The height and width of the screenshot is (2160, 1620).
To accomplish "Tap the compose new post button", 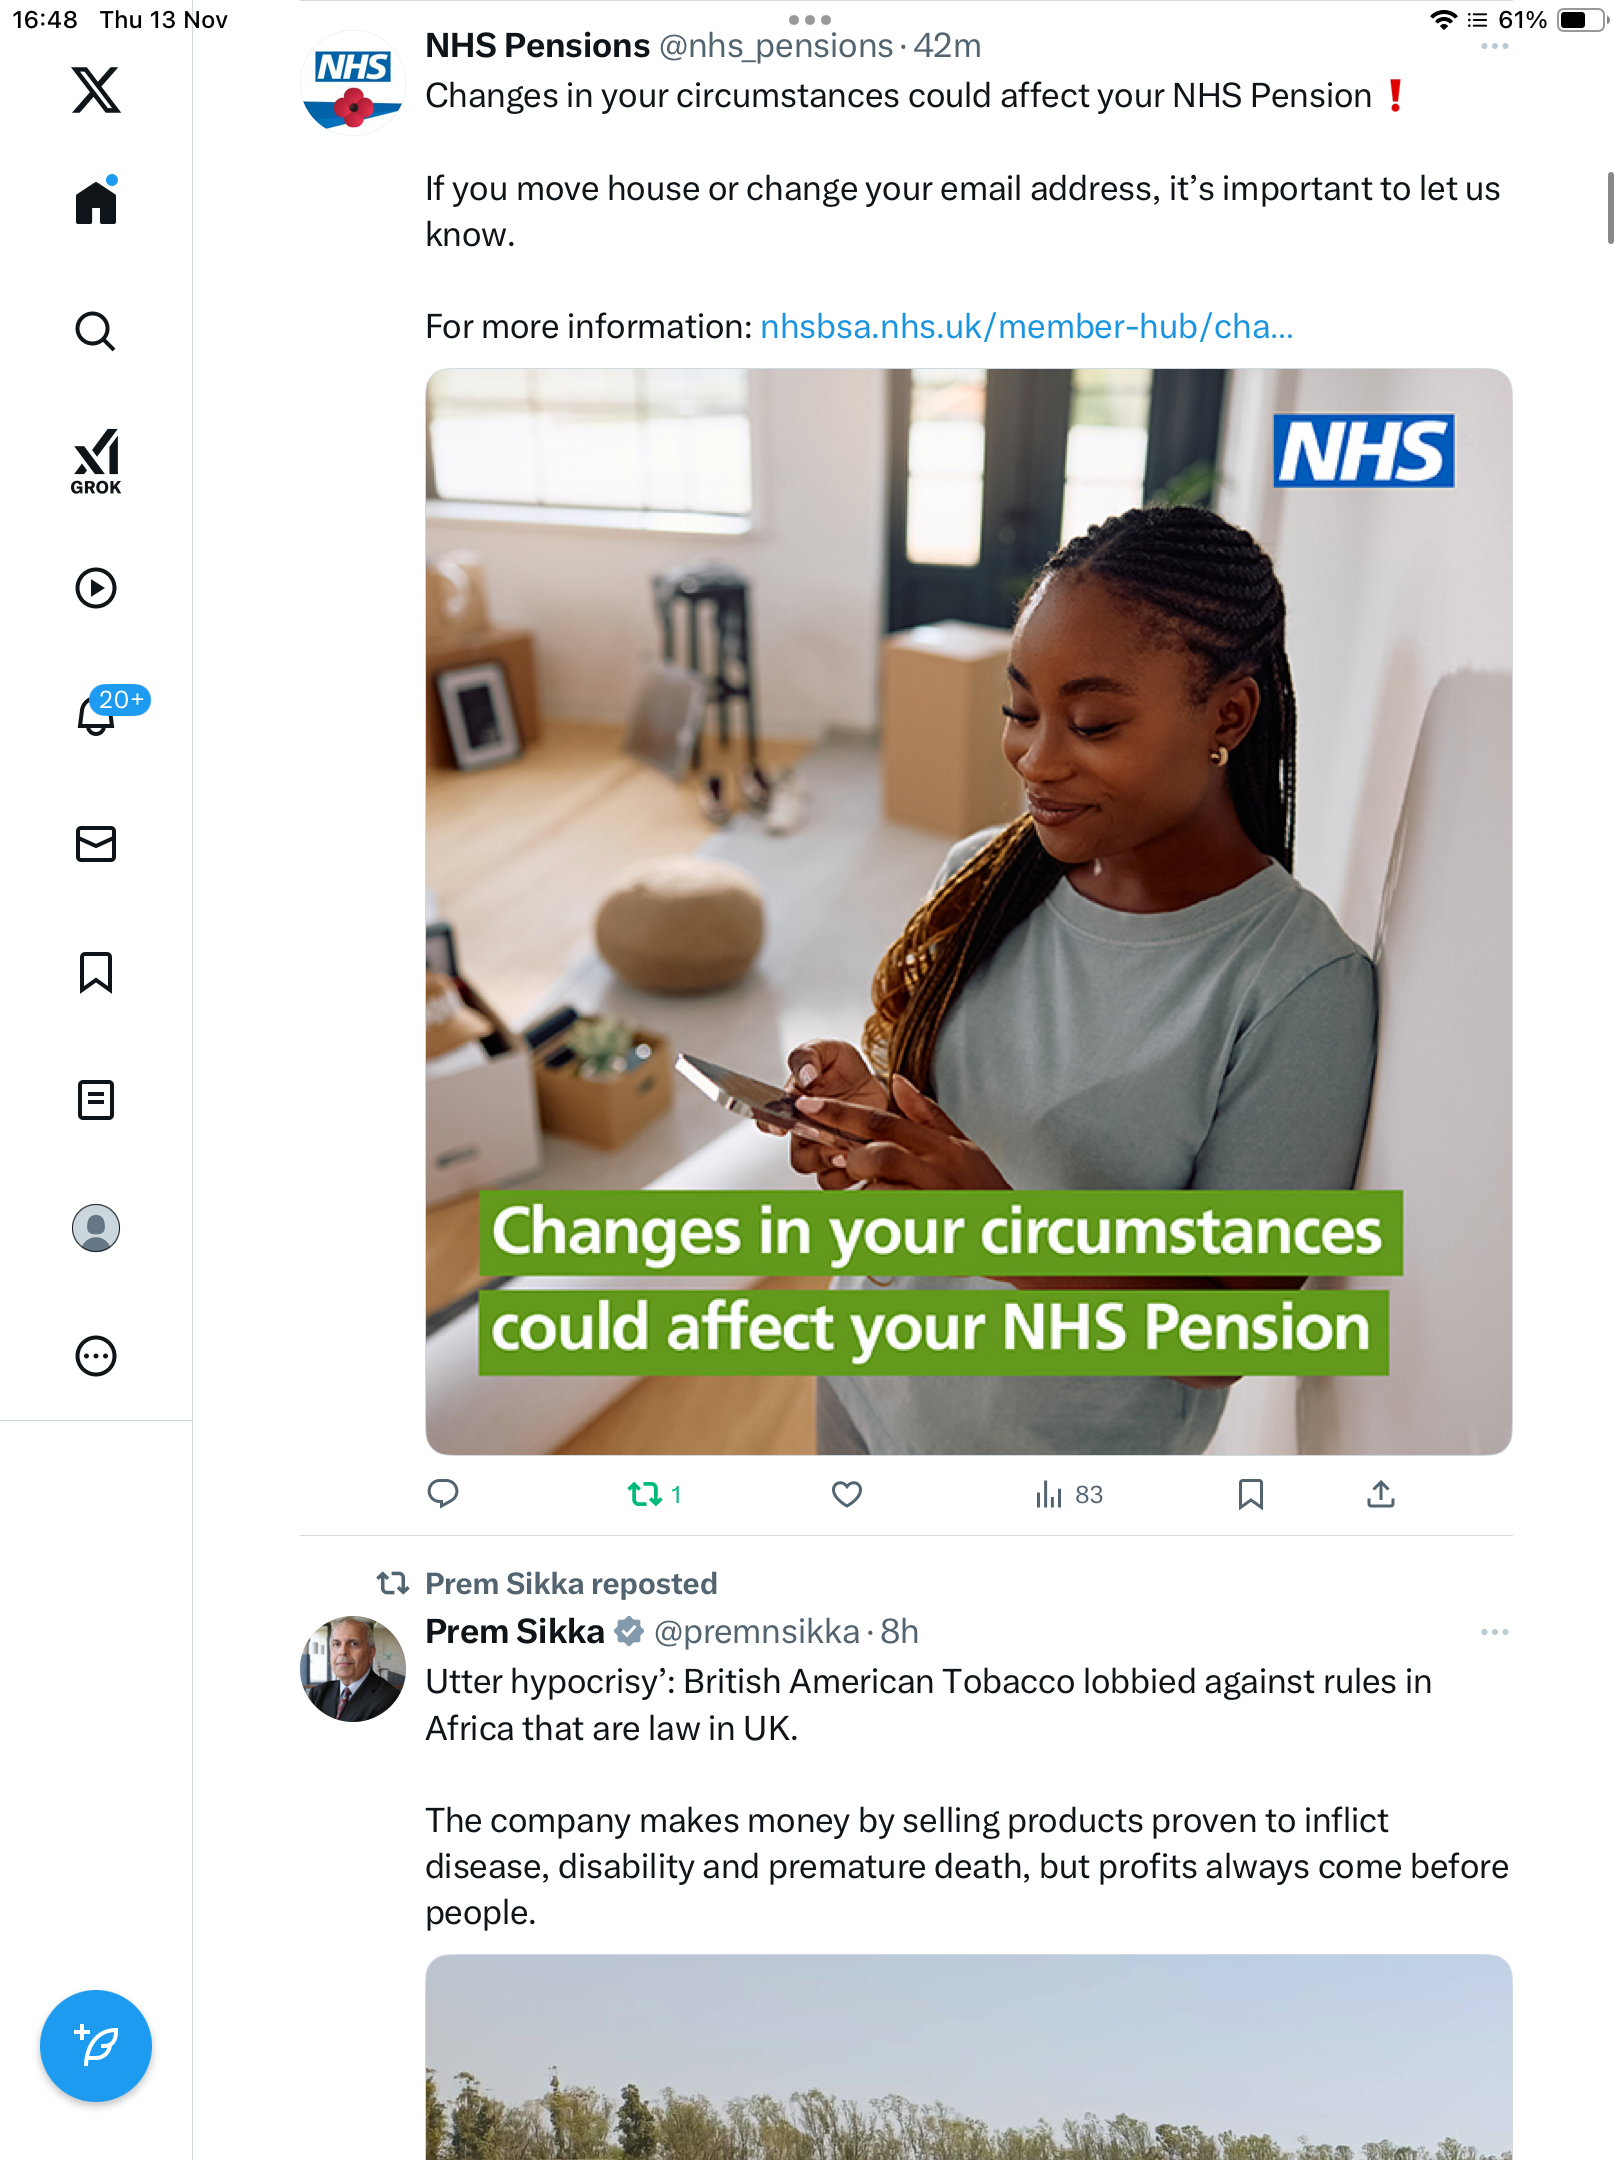I will click(x=96, y=2046).
